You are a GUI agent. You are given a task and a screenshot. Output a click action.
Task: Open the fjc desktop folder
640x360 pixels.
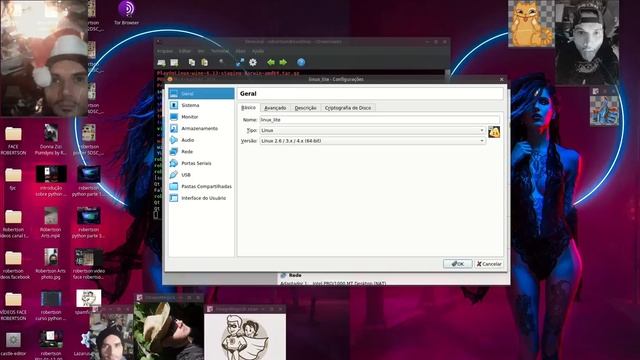click(13, 179)
